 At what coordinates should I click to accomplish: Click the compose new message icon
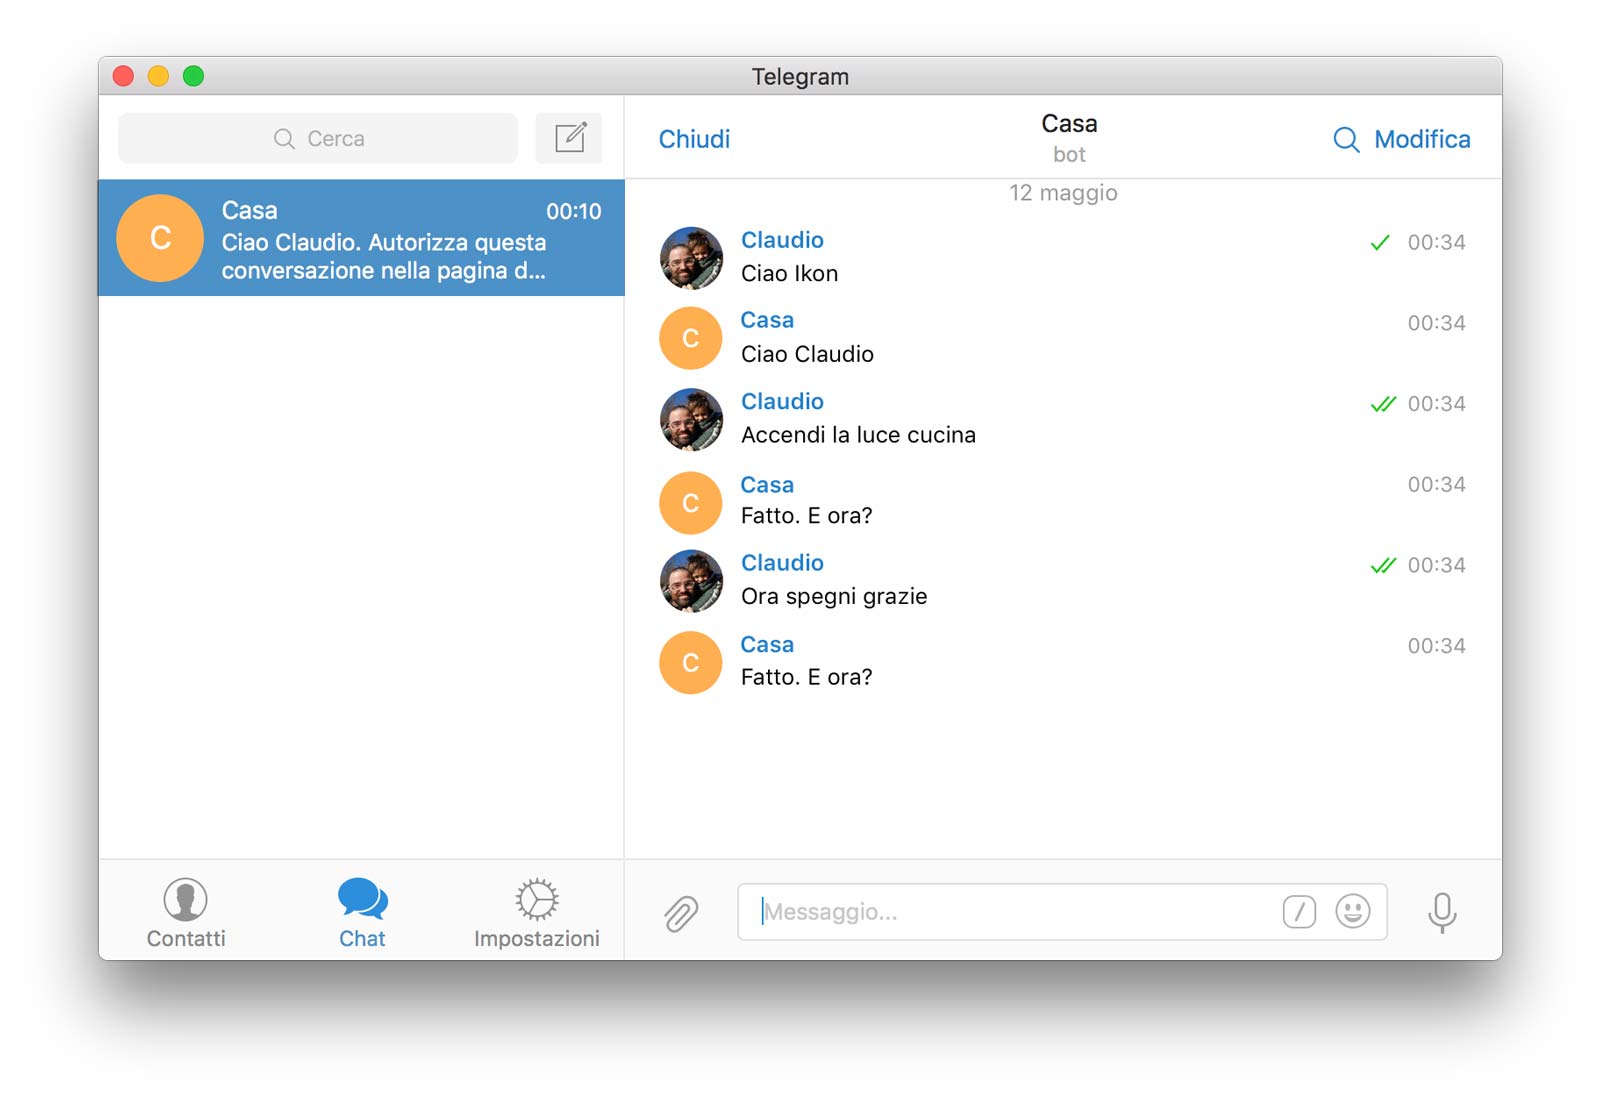pyautogui.click(x=569, y=138)
